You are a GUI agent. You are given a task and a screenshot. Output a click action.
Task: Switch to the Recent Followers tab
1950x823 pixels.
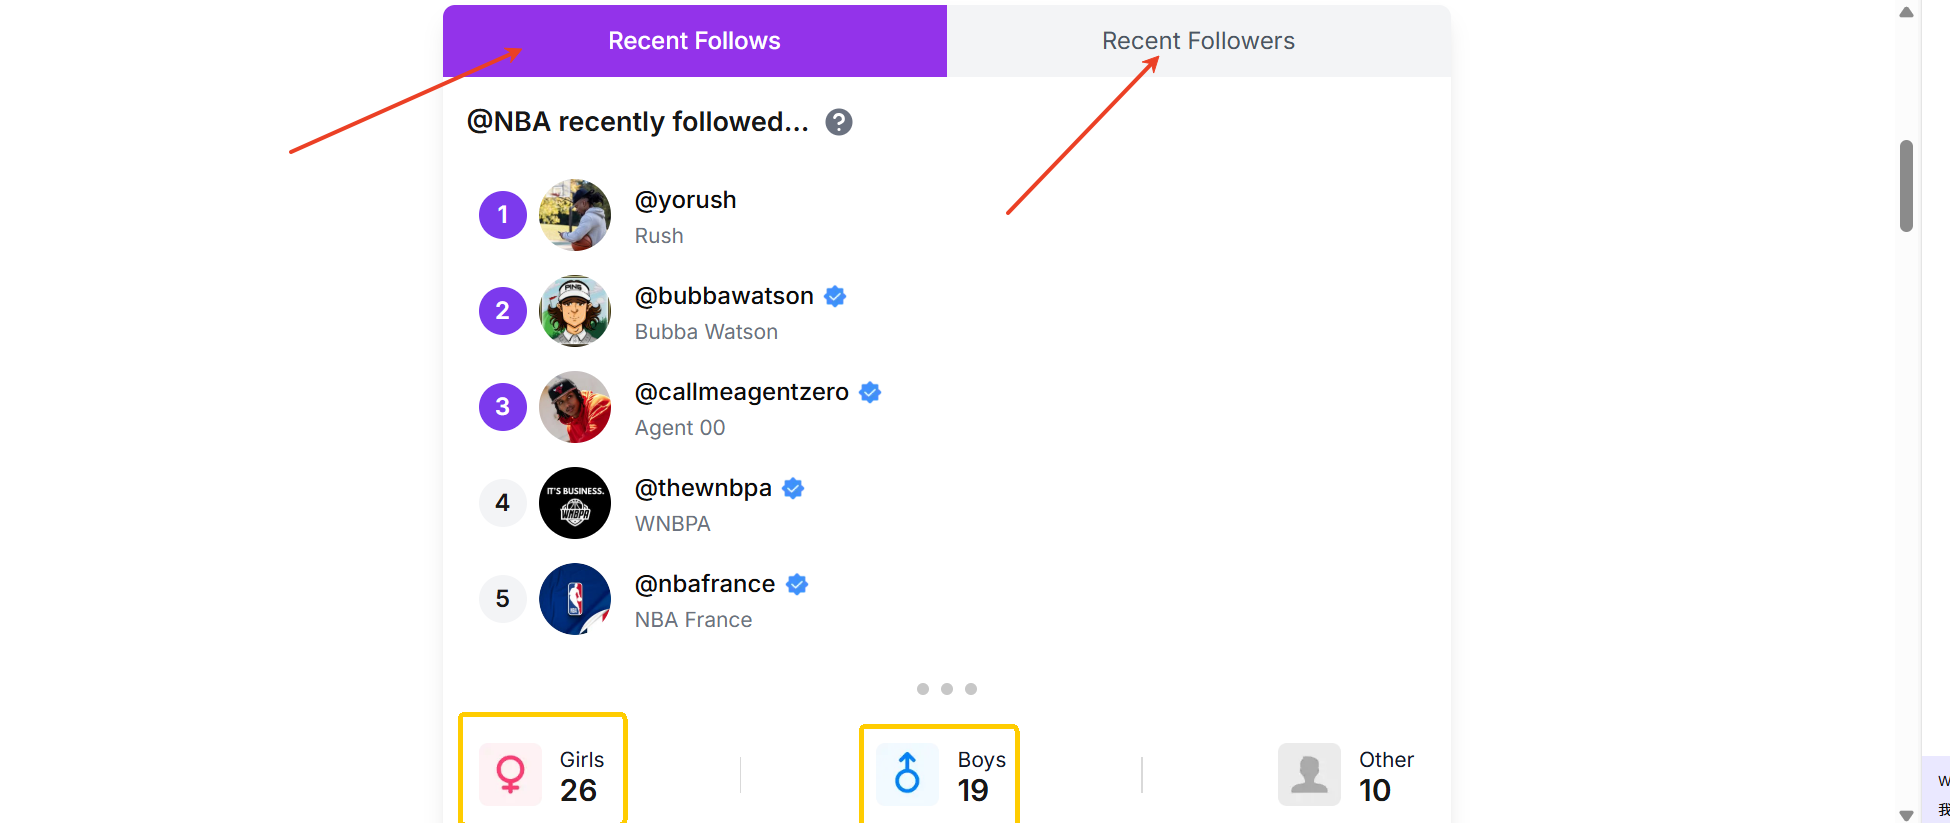[x=1198, y=41]
